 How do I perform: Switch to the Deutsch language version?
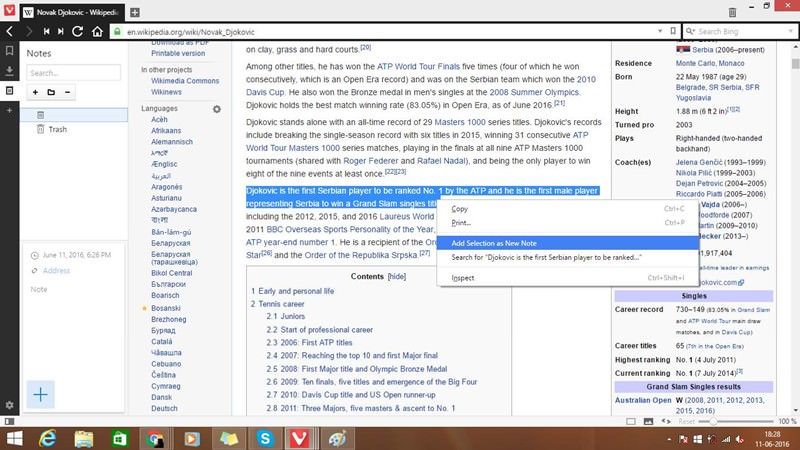click(164, 408)
